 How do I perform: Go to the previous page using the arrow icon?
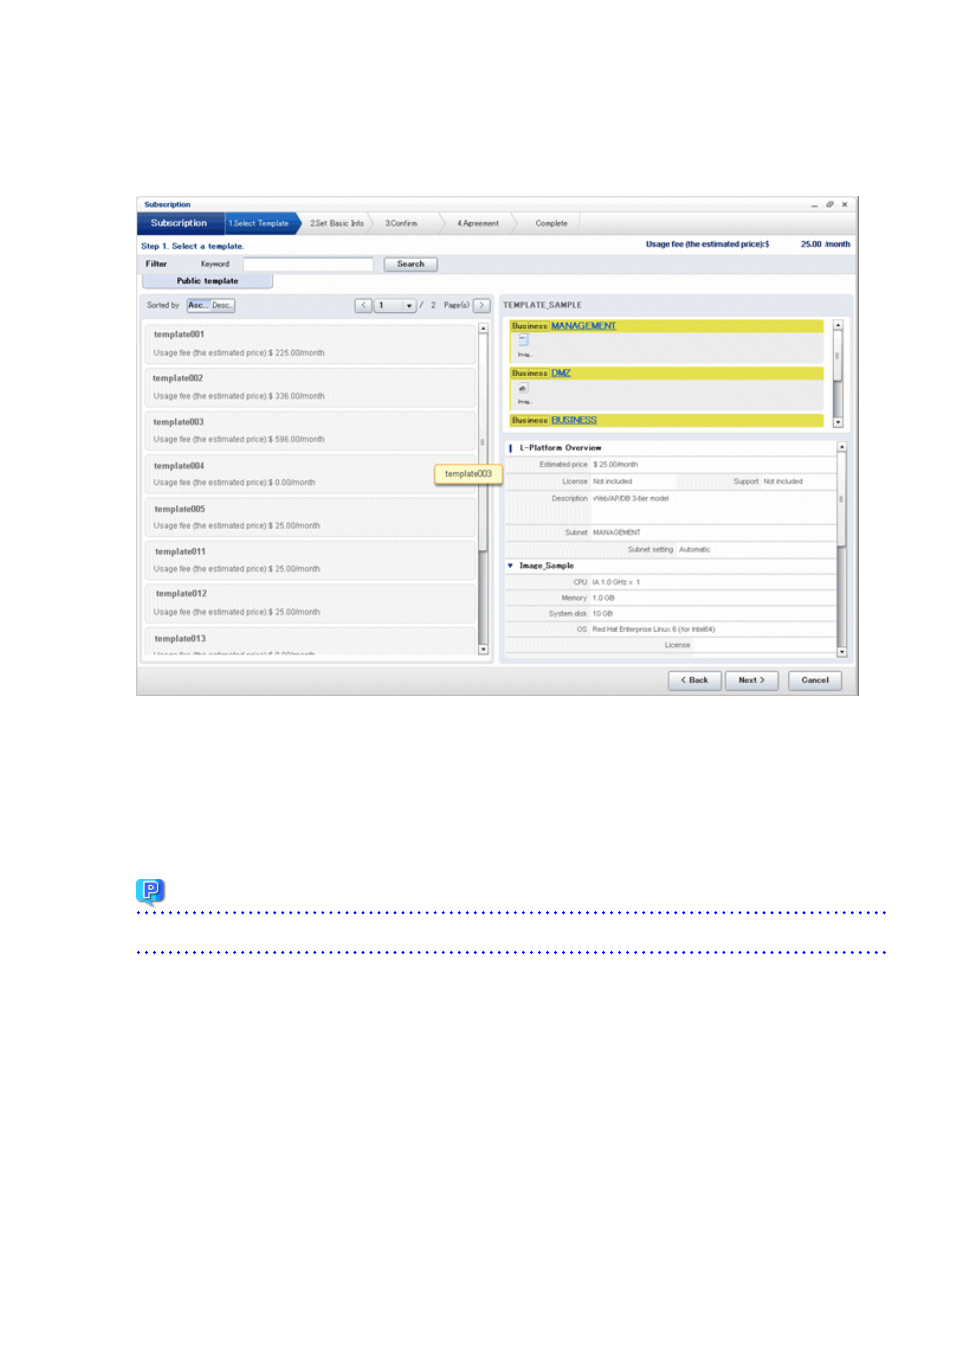[x=364, y=305]
